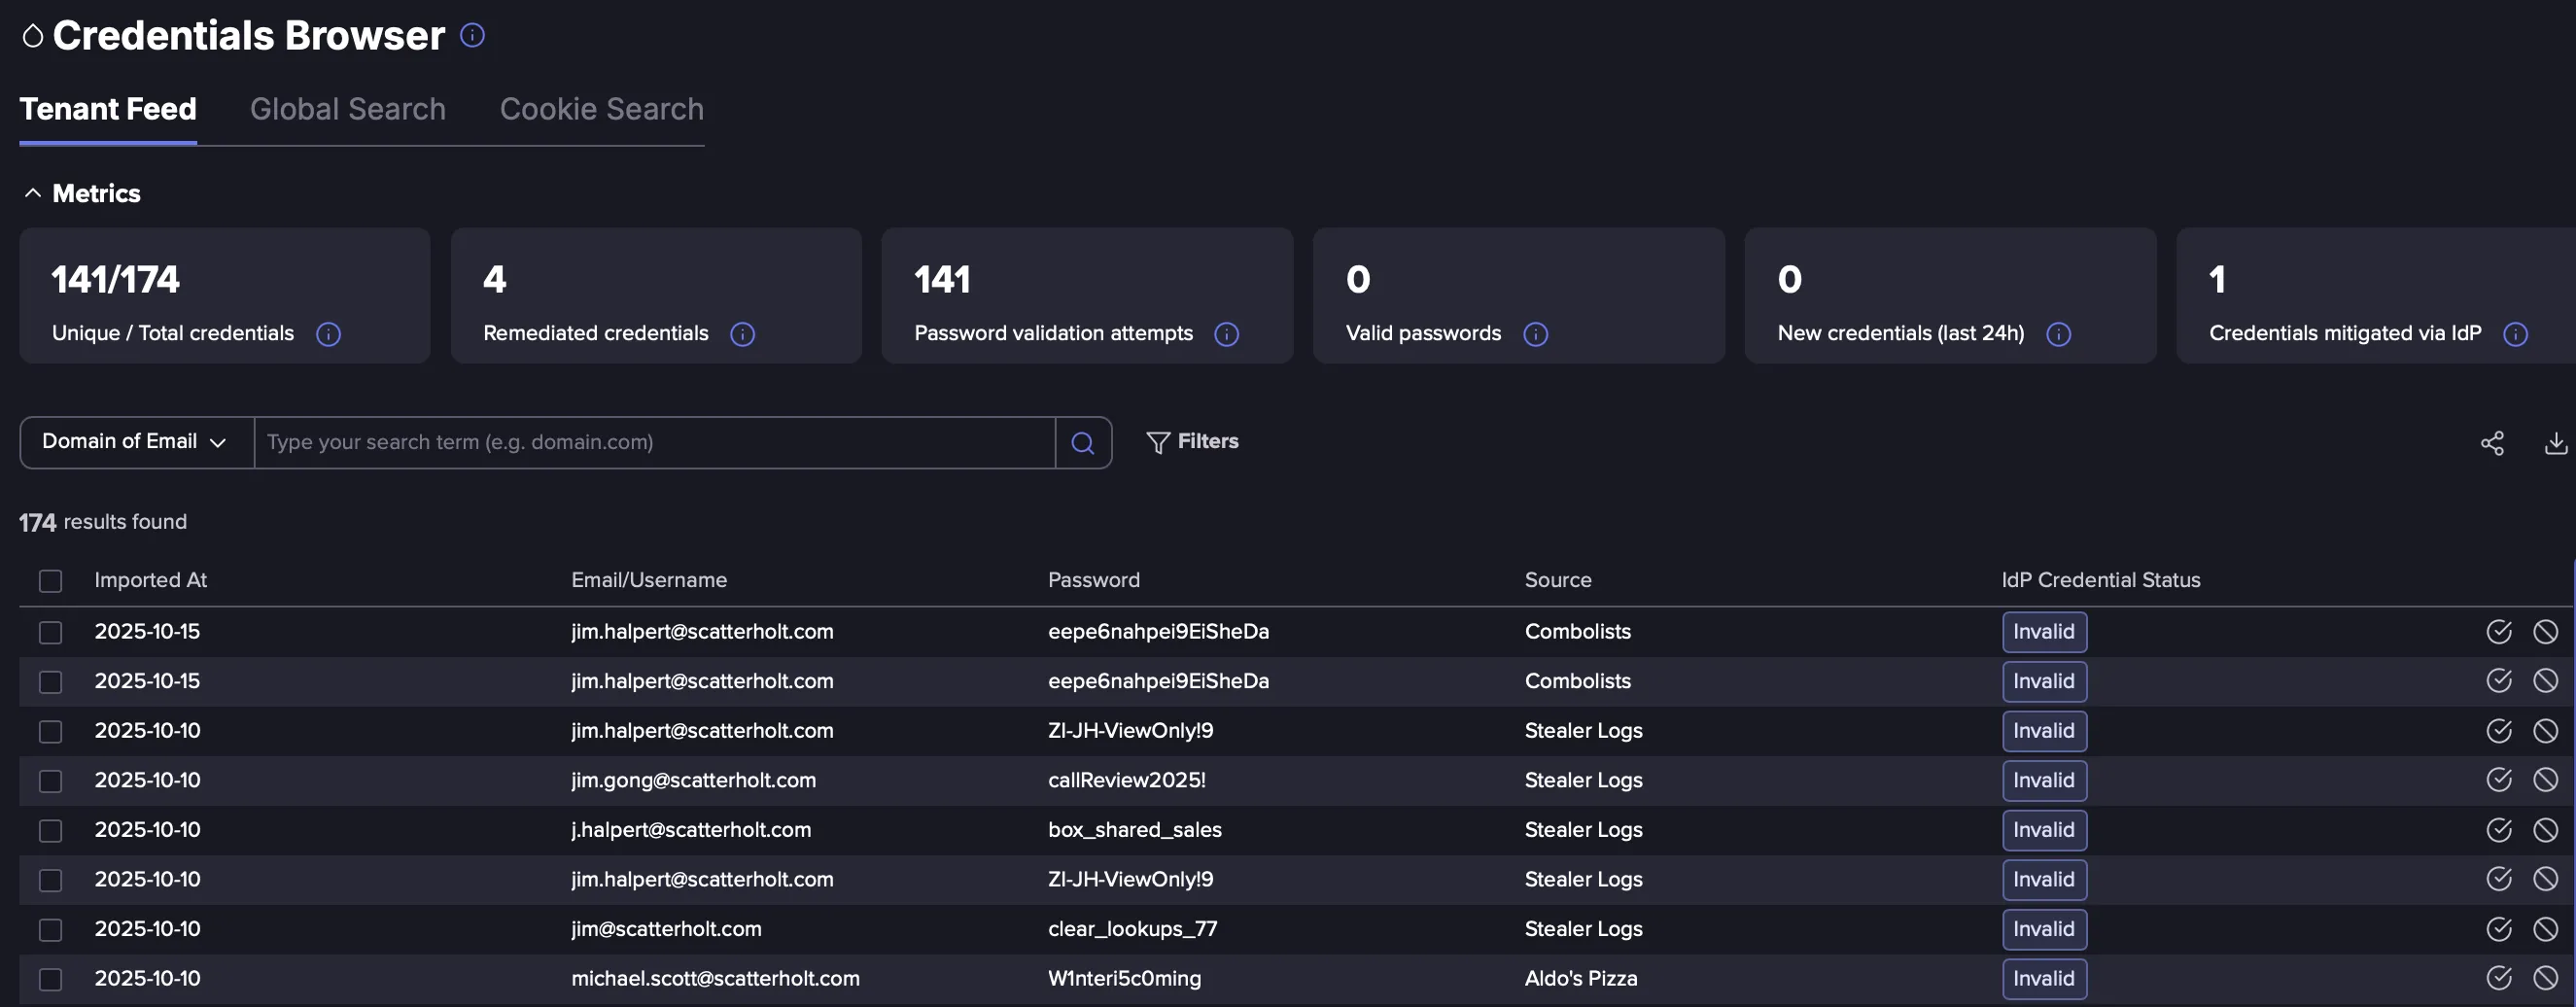The width and height of the screenshot is (2576, 1007).
Task: Mark the jim.gong@scatterholt.com row as remediated (check icon)
Action: [x=2498, y=780]
